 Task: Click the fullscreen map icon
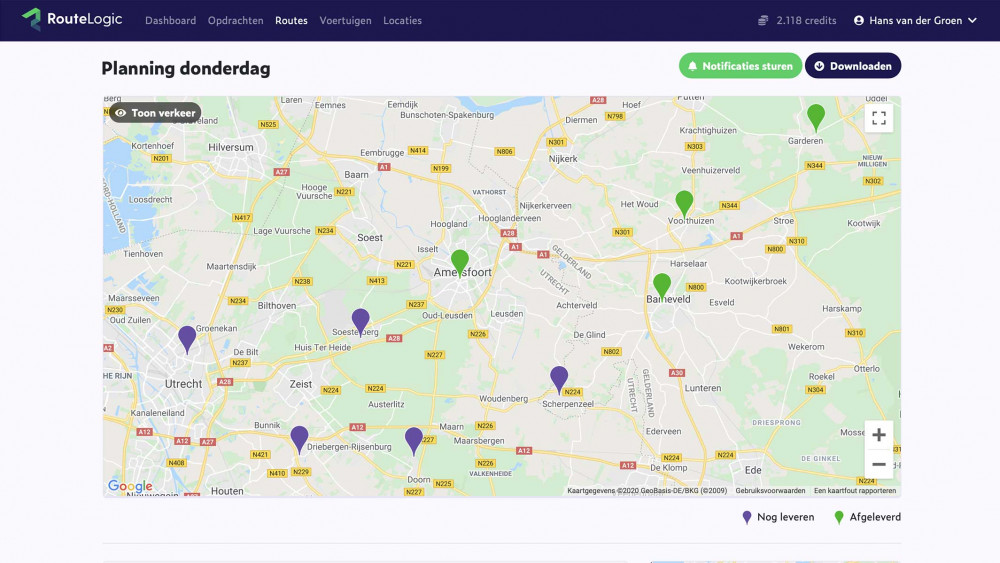tap(879, 118)
